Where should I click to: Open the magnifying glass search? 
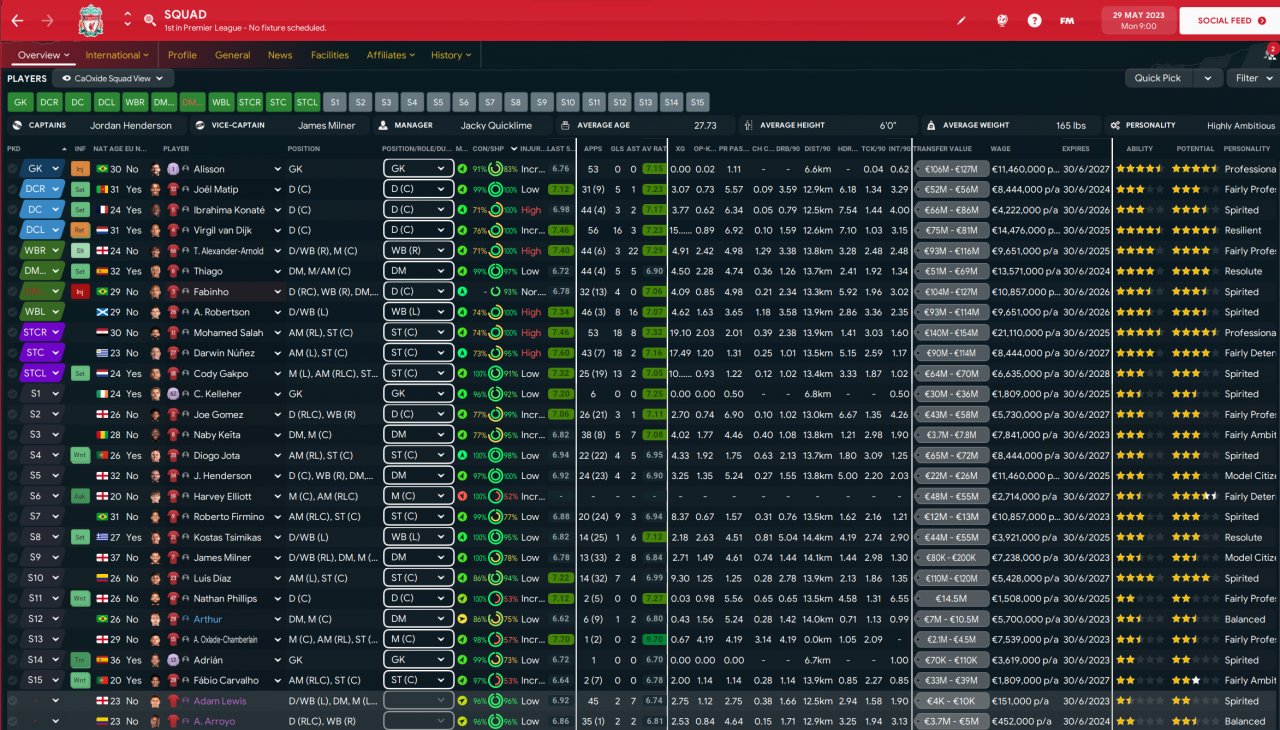[x=149, y=20]
